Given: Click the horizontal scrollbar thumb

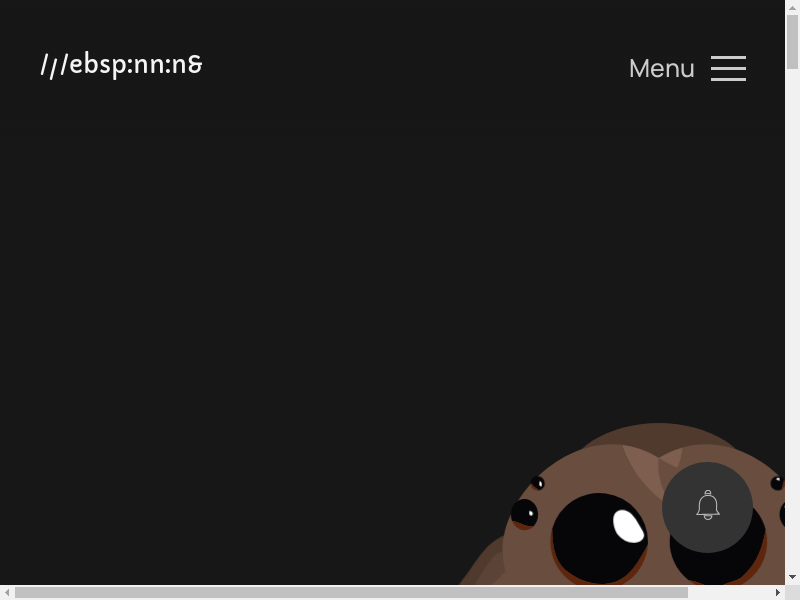Looking at the screenshot, I should 350,593.
